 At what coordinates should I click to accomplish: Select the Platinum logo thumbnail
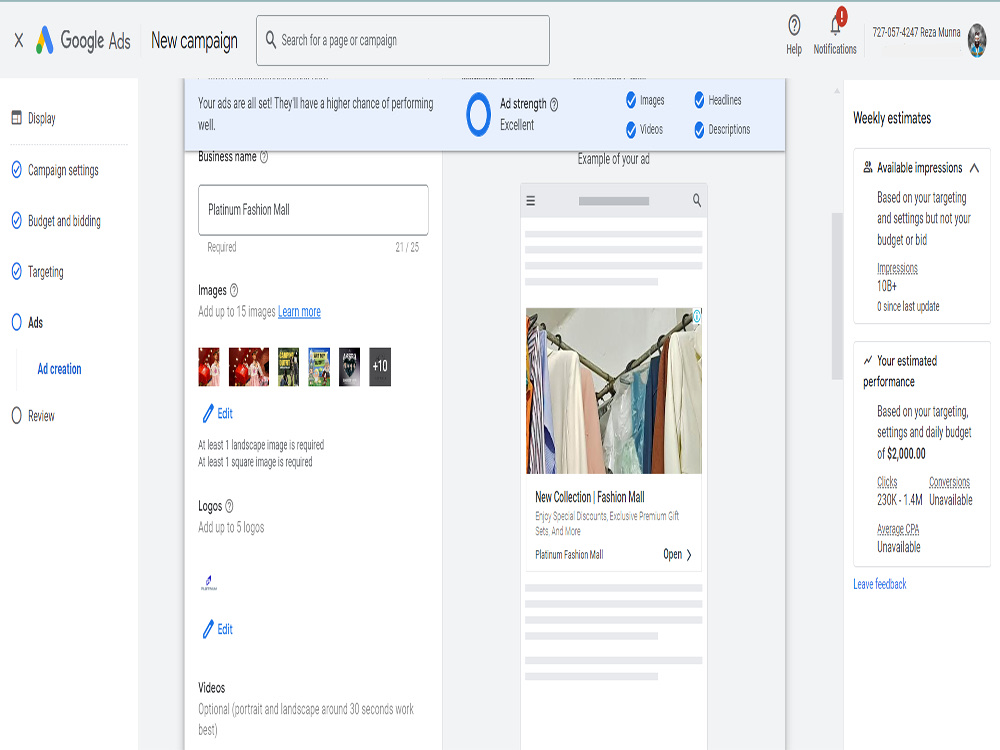point(209,582)
